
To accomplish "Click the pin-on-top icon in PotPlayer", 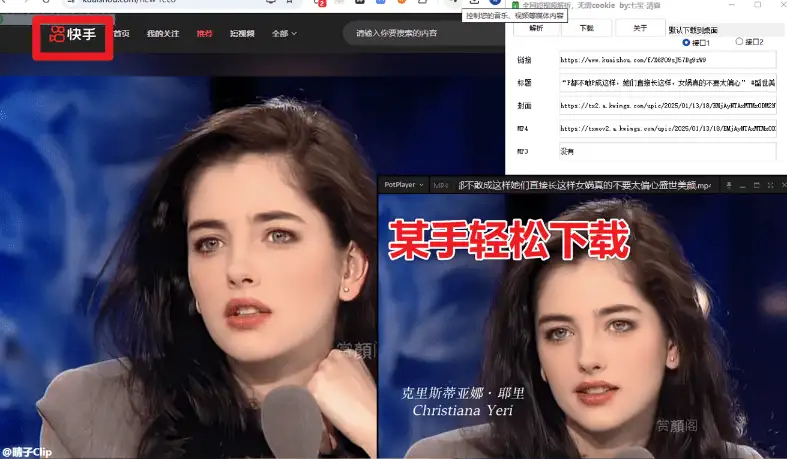I will (729, 186).
